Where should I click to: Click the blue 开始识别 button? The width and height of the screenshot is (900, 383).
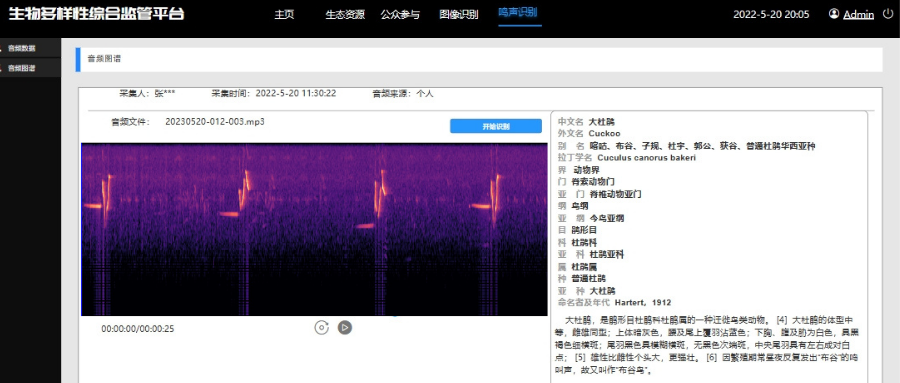point(496,126)
